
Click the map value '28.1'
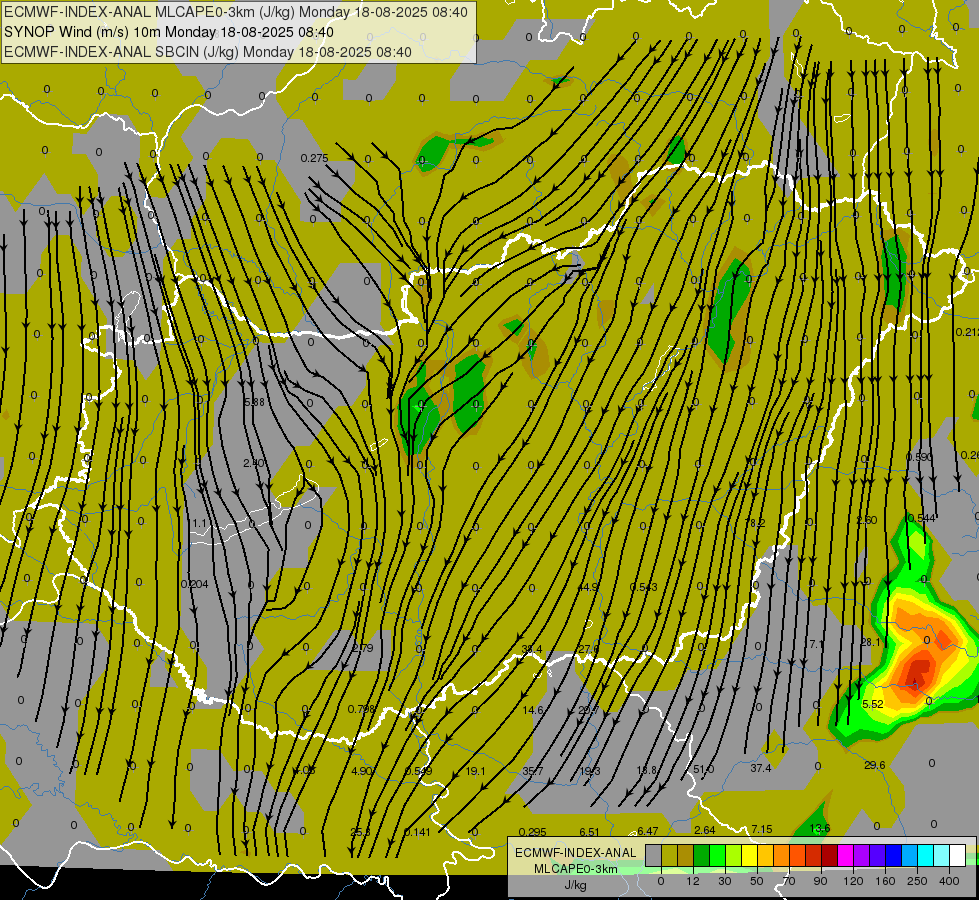(870, 642)
